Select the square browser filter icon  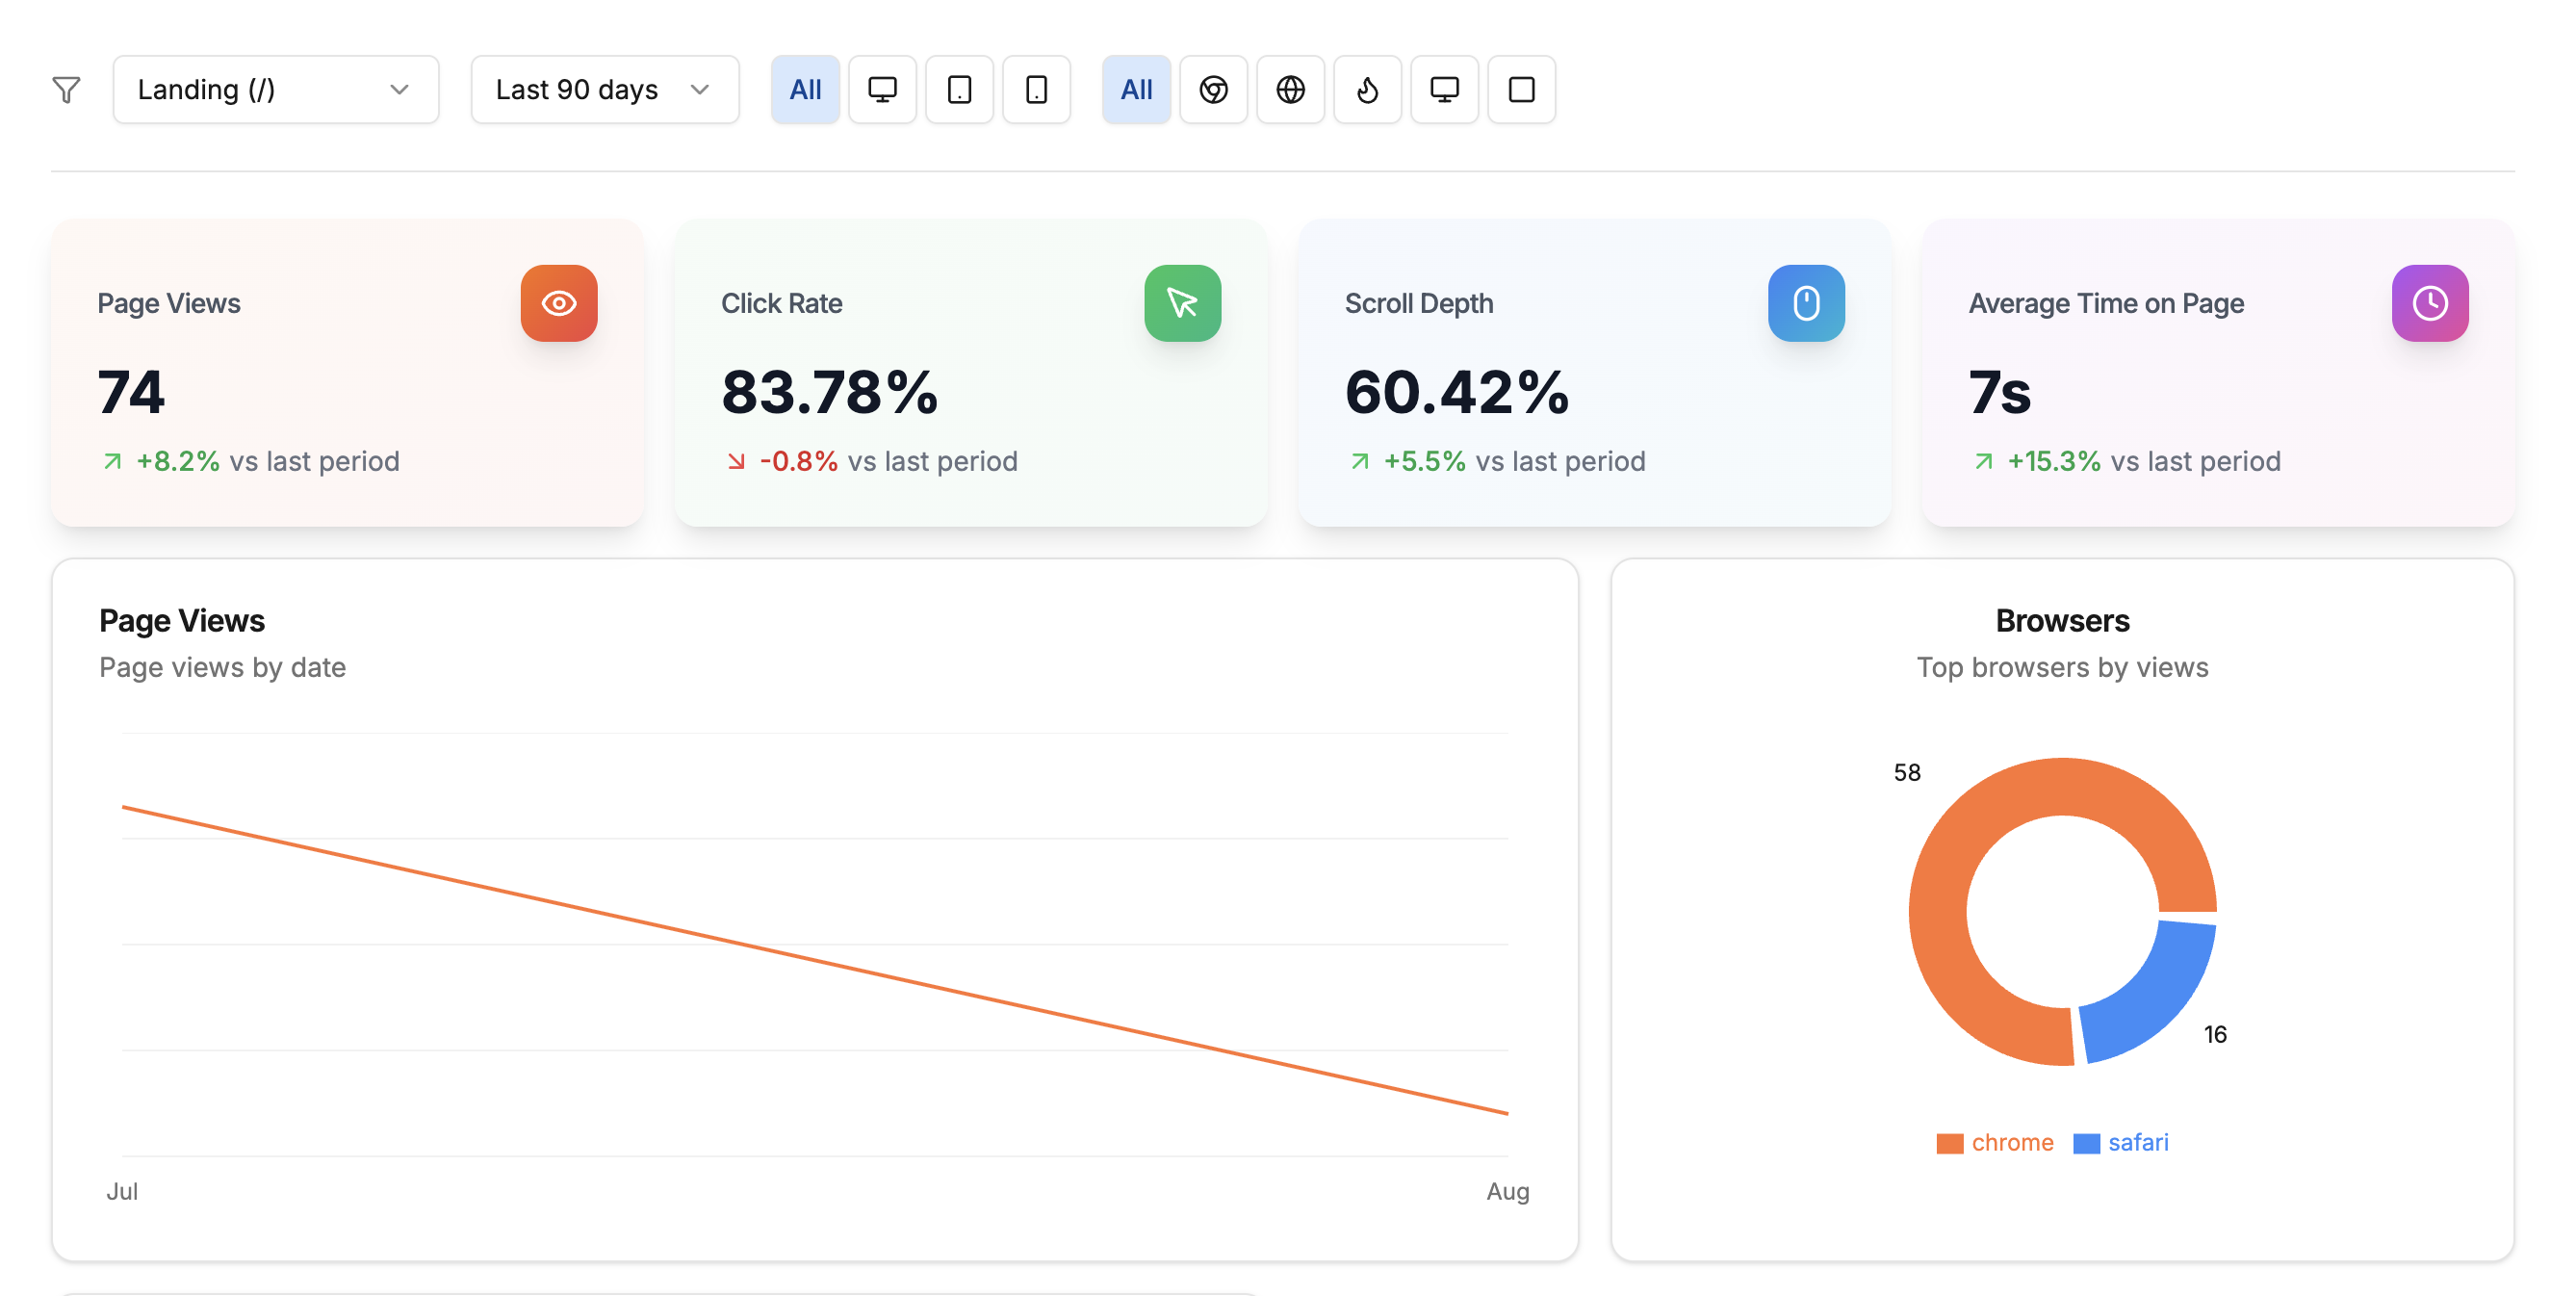[1521, 90]
